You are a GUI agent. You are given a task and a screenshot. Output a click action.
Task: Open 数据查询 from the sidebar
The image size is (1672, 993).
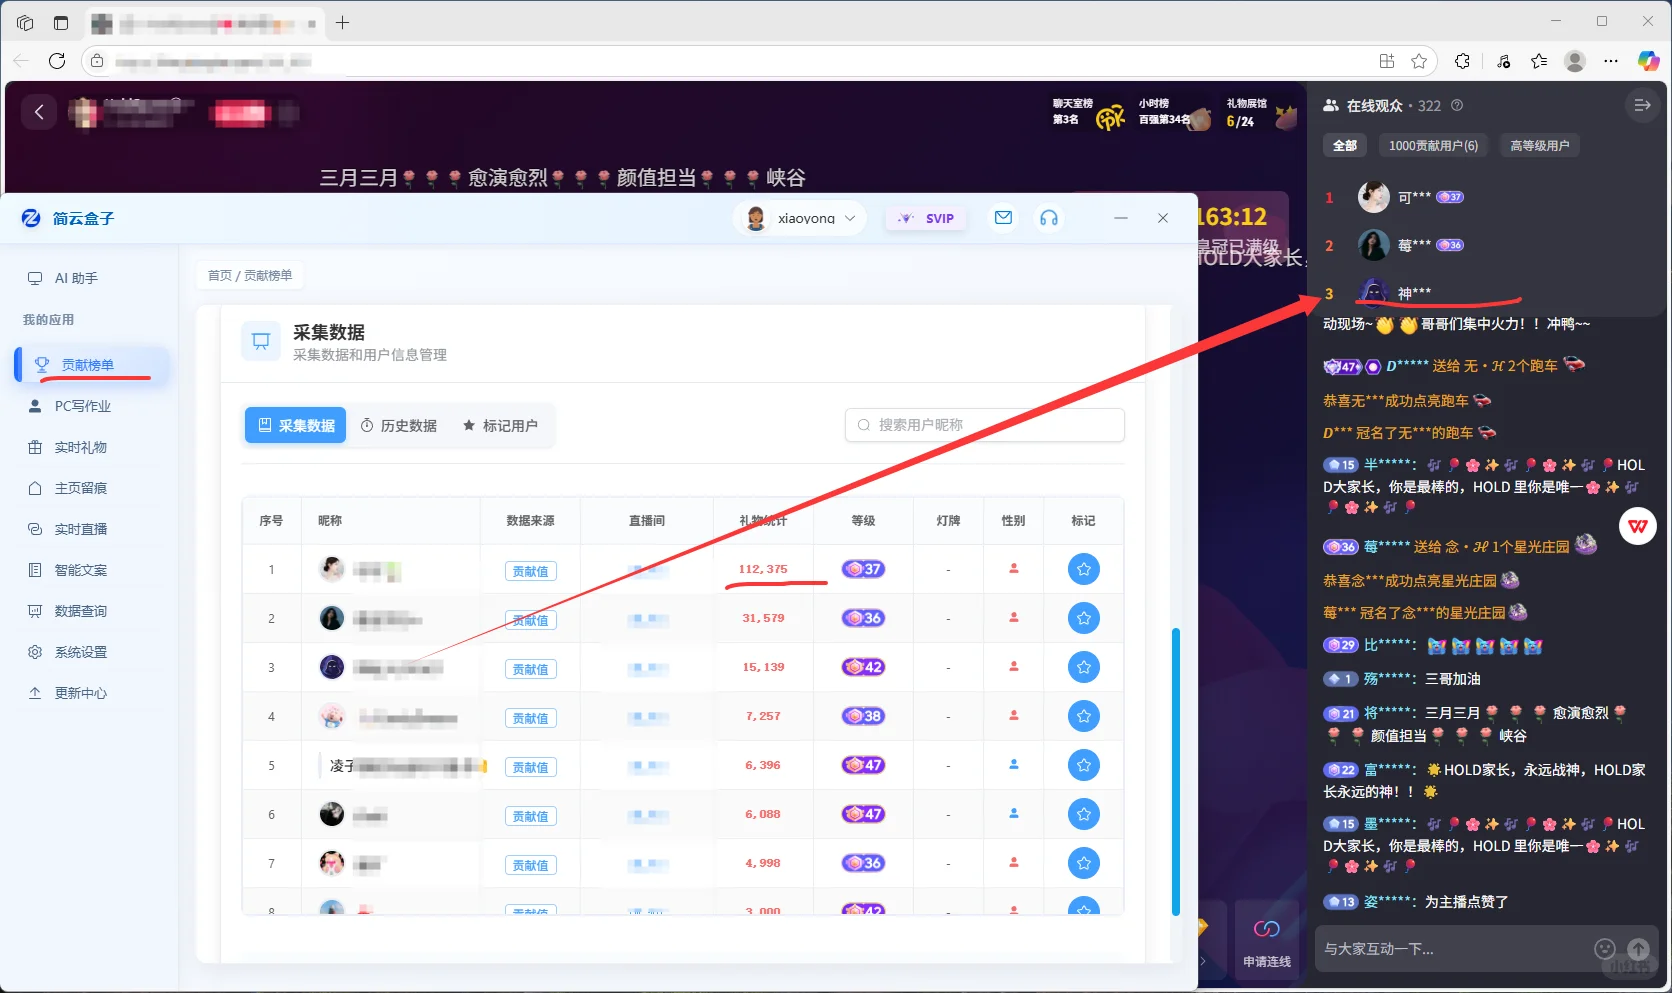coord(78,610)
